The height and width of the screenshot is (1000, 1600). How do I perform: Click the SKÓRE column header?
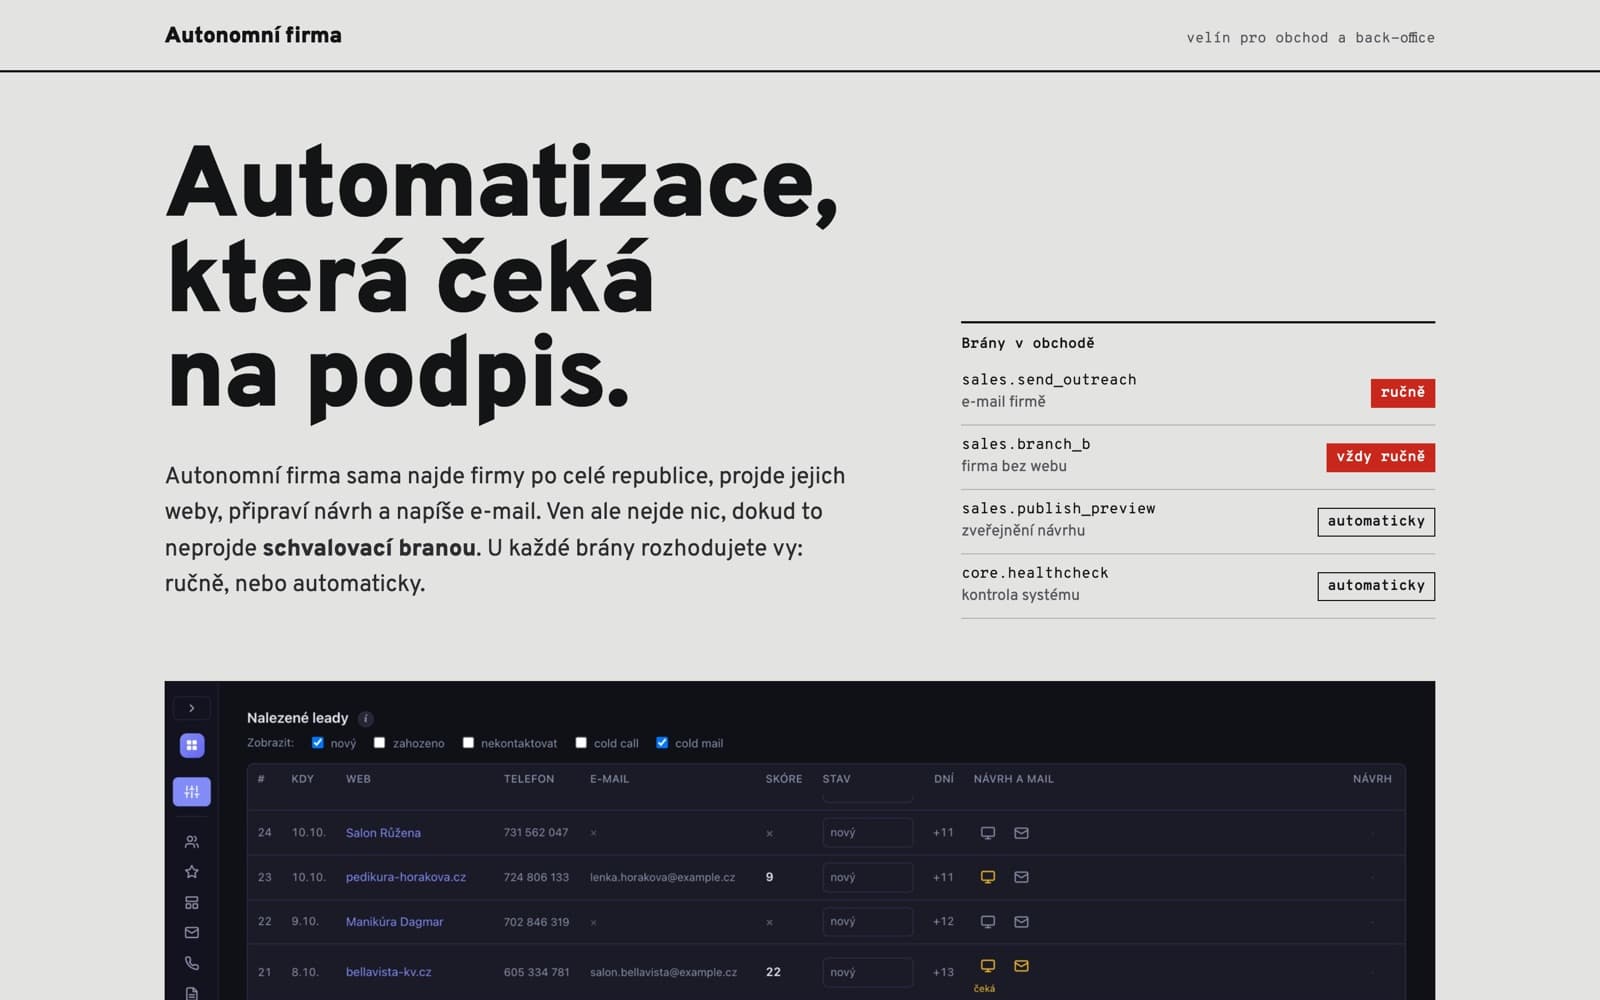[784, 779]
